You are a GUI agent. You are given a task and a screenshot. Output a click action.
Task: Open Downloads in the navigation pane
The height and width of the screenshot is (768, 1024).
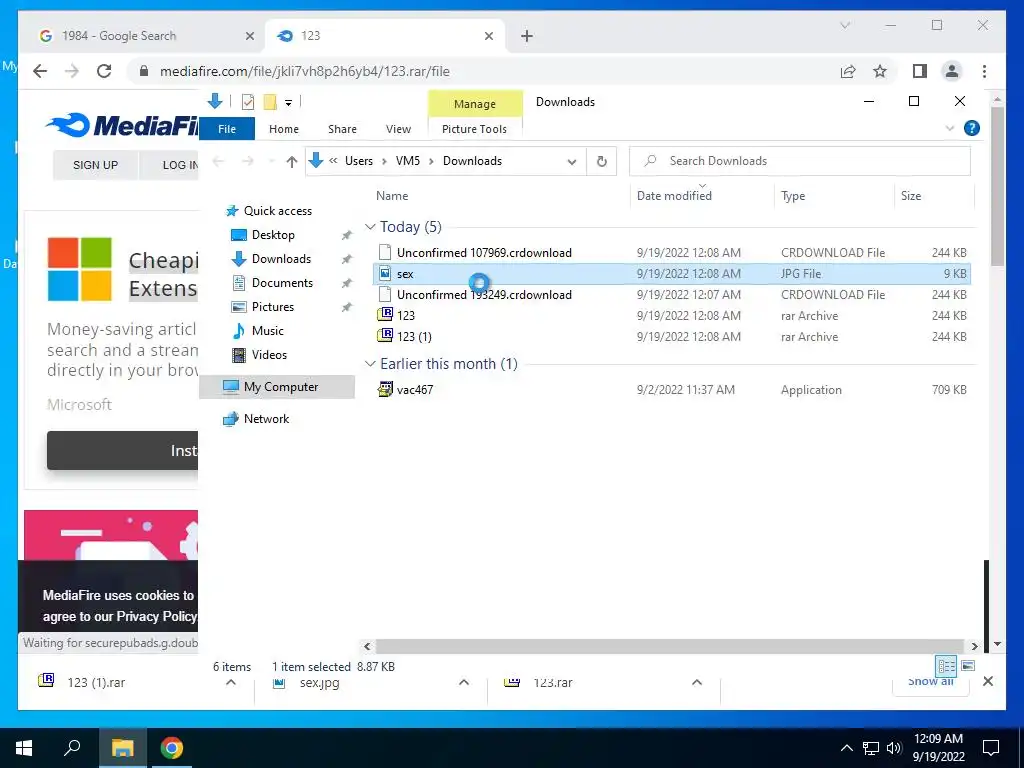(281, 259)
